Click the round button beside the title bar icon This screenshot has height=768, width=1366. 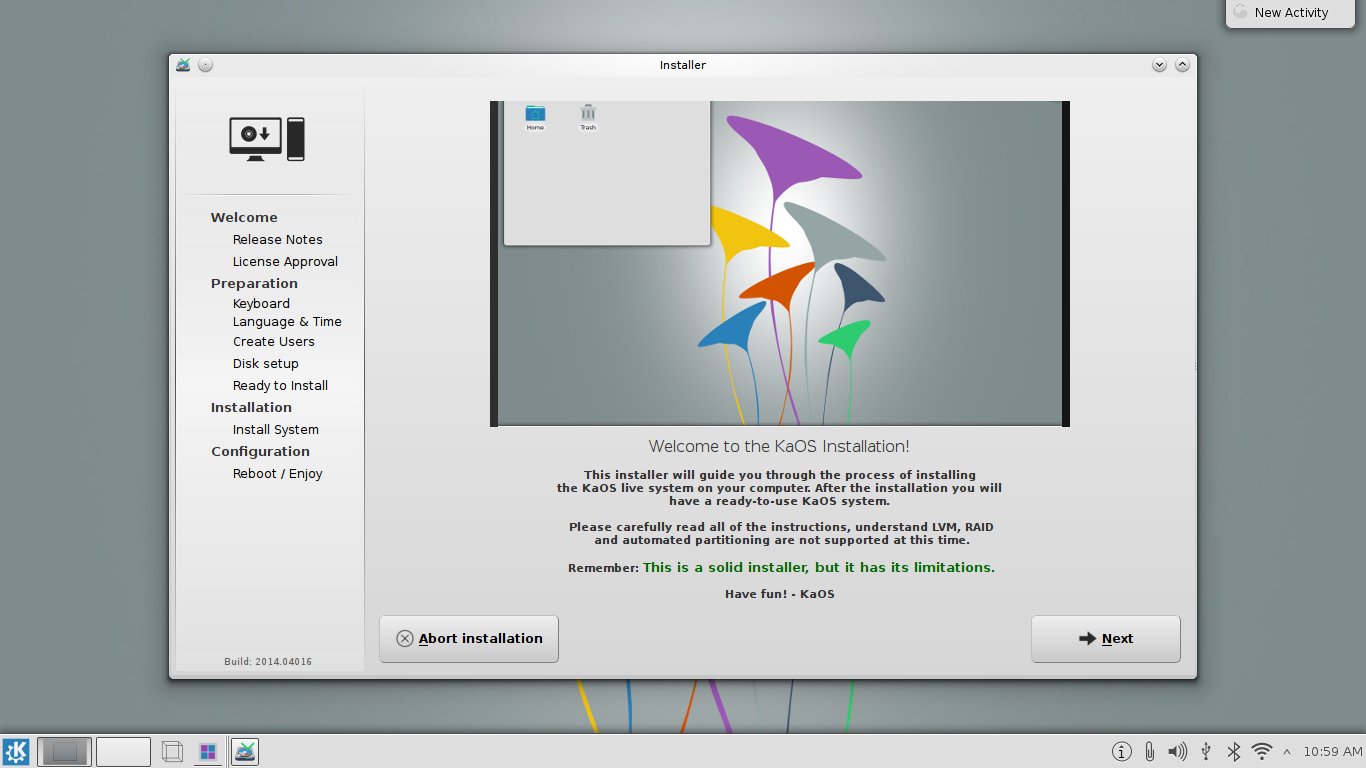[x=205, y=65]
